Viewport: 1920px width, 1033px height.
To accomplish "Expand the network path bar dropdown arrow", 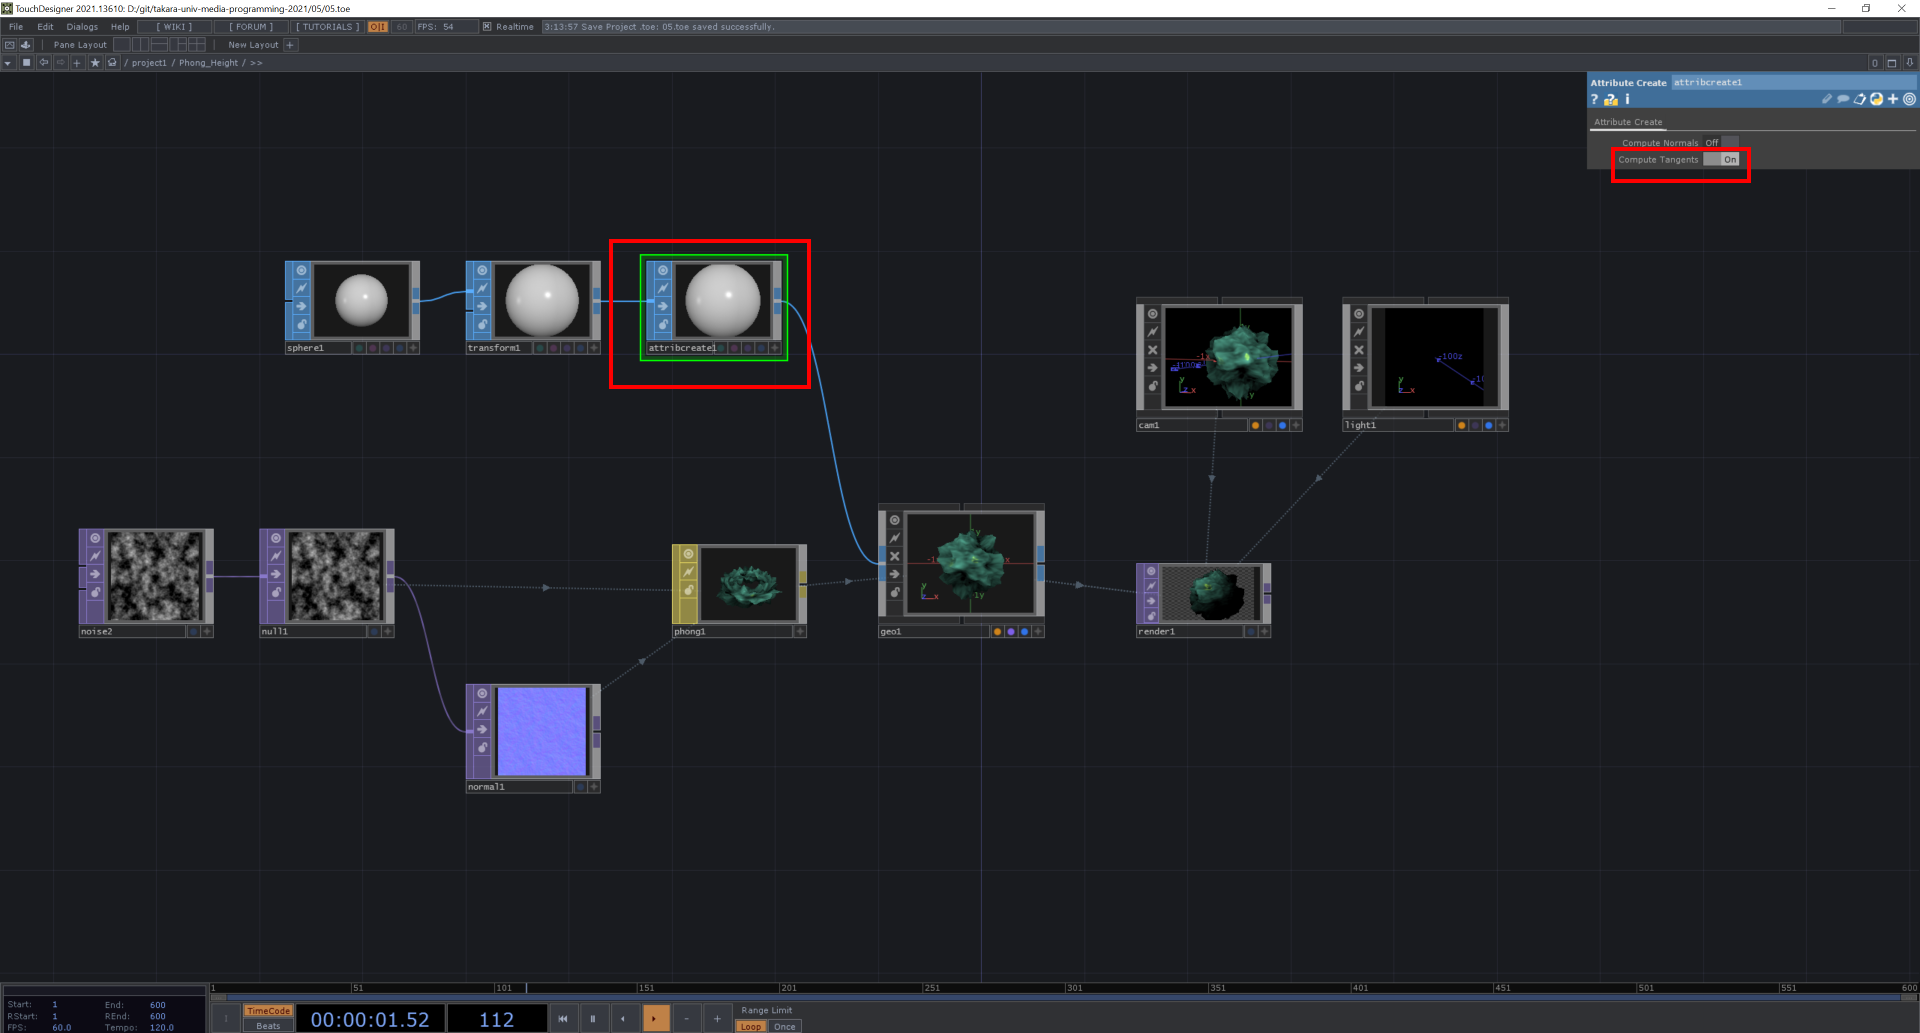I will pyautogui.click(x=8, y=63).
